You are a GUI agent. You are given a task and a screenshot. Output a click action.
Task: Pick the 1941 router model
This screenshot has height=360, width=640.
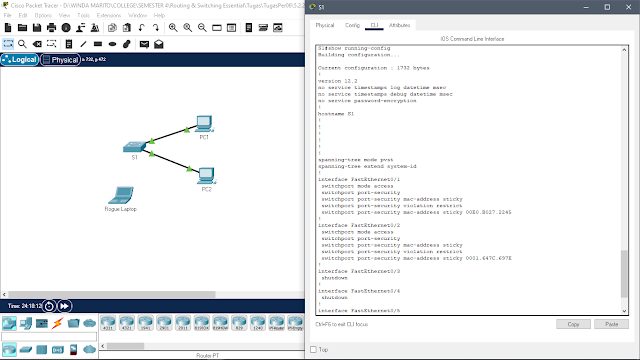click(146, 323)
